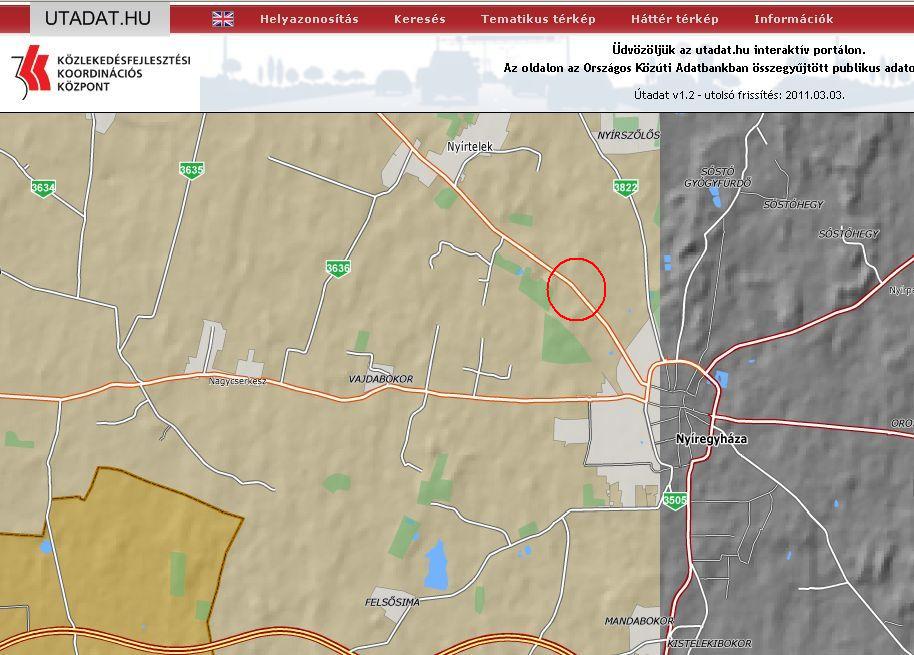
Task: Click the 3634 road shield
Action: pyautogui.click(x=42, y=187)
